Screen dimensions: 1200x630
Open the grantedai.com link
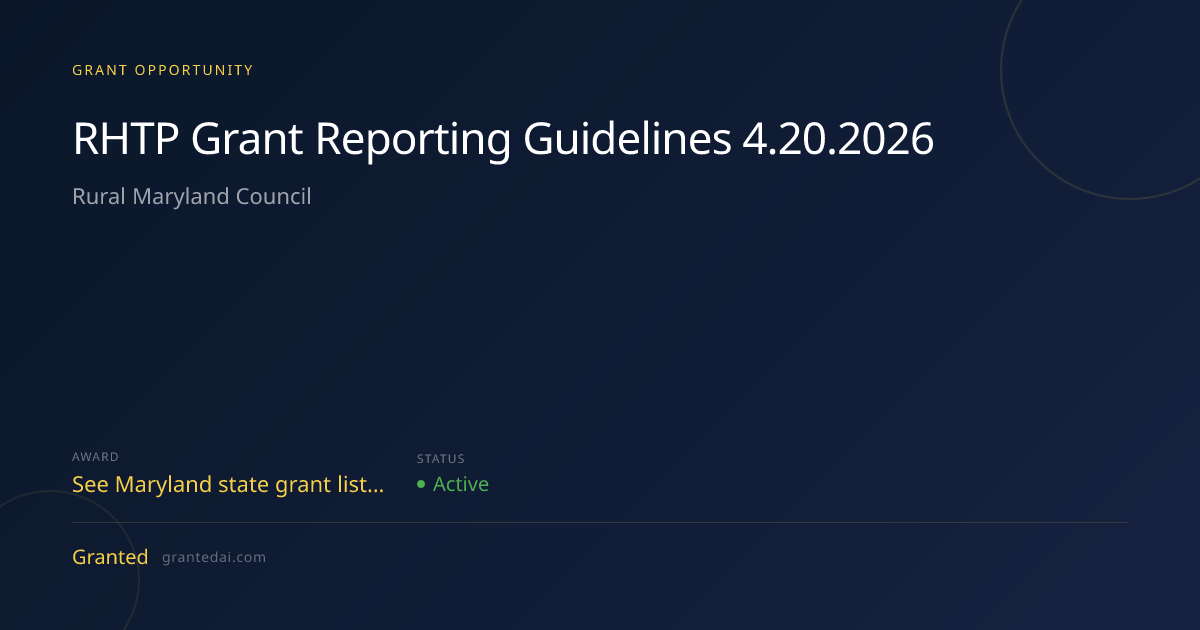(x=214, y=558)
